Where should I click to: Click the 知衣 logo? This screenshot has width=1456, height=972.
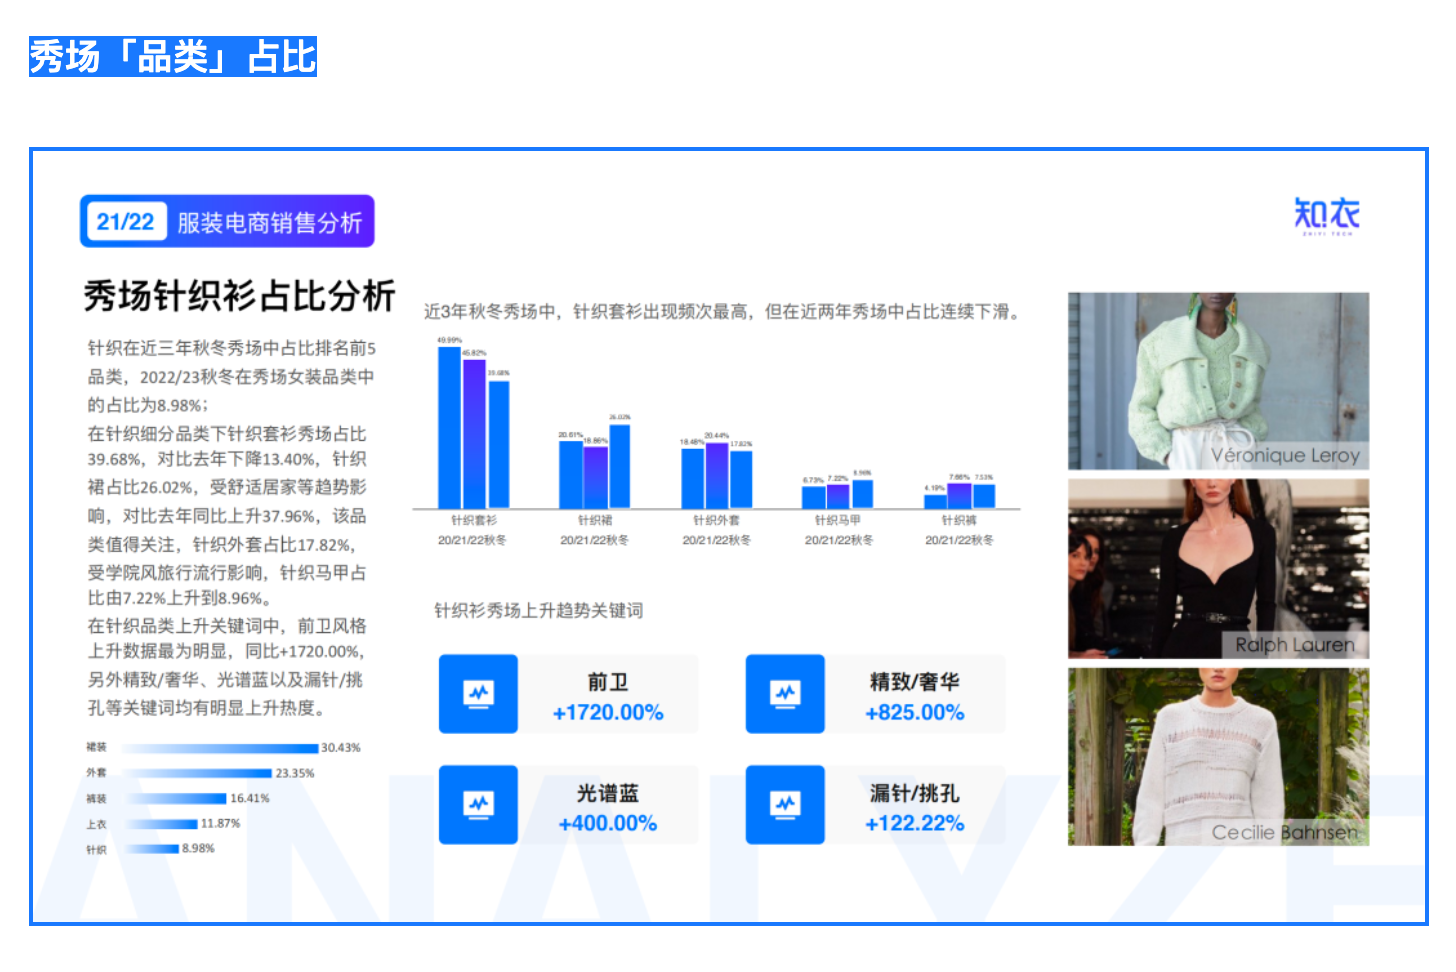point(1327,215)
